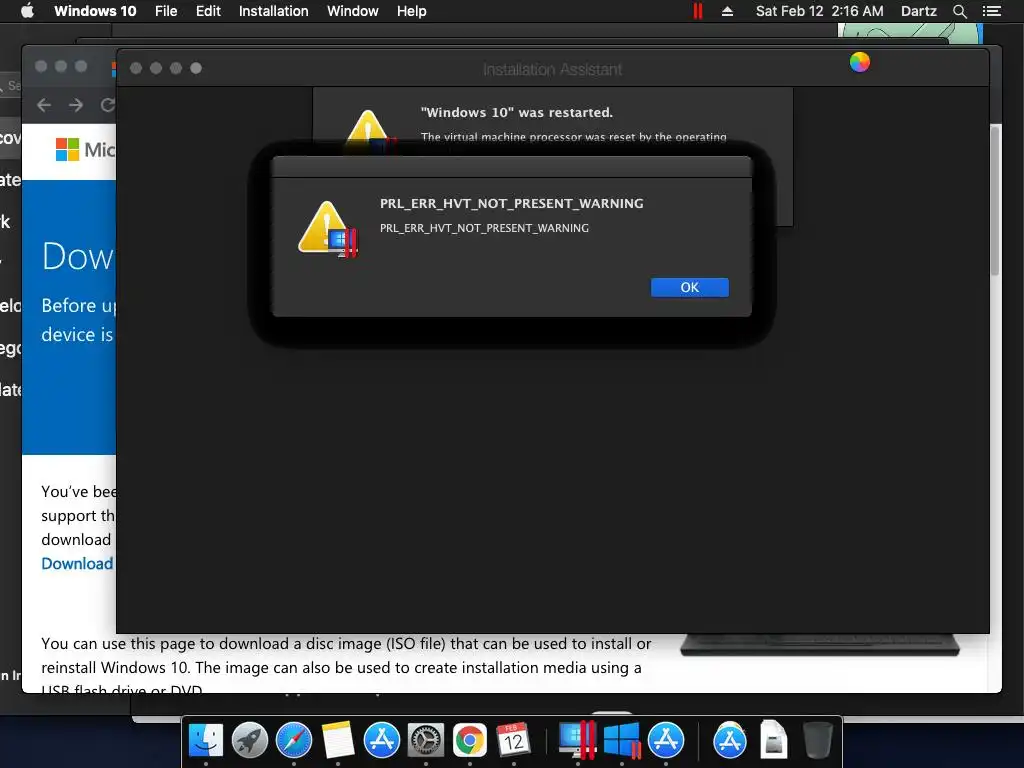Screen dimensions: 1024x768
Task: Click the Windows 10 virtual machine Dock icon
Action: coord(622,741)
